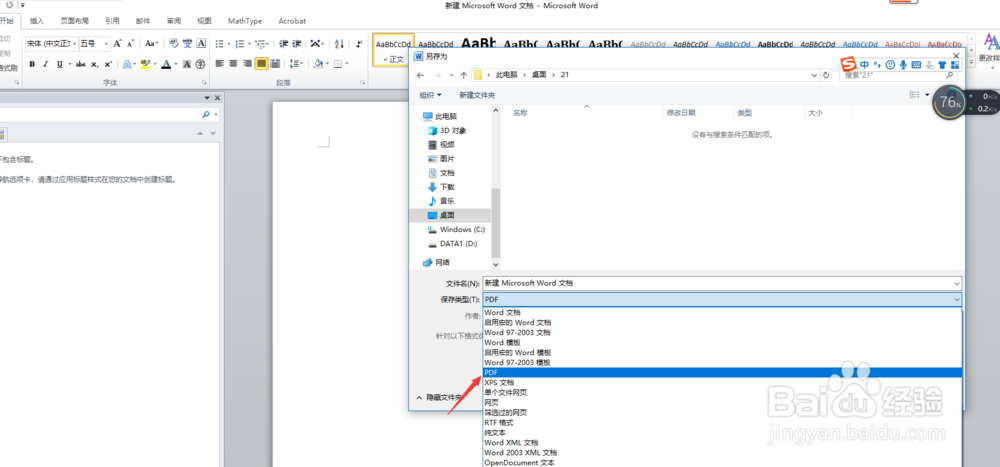1000x467 pixels.
Task: Switch to the 页面布局 ribbon tab
Action: tap(75, 21)
